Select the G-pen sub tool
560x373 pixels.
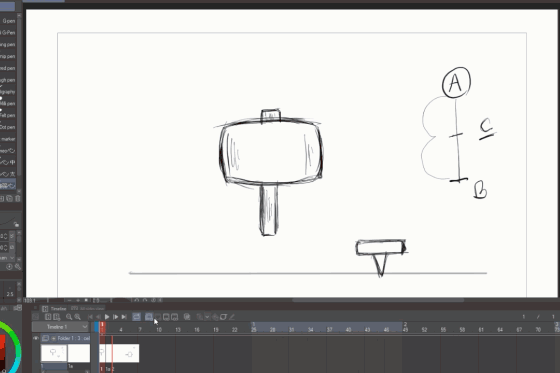click(x=9, y=21)
